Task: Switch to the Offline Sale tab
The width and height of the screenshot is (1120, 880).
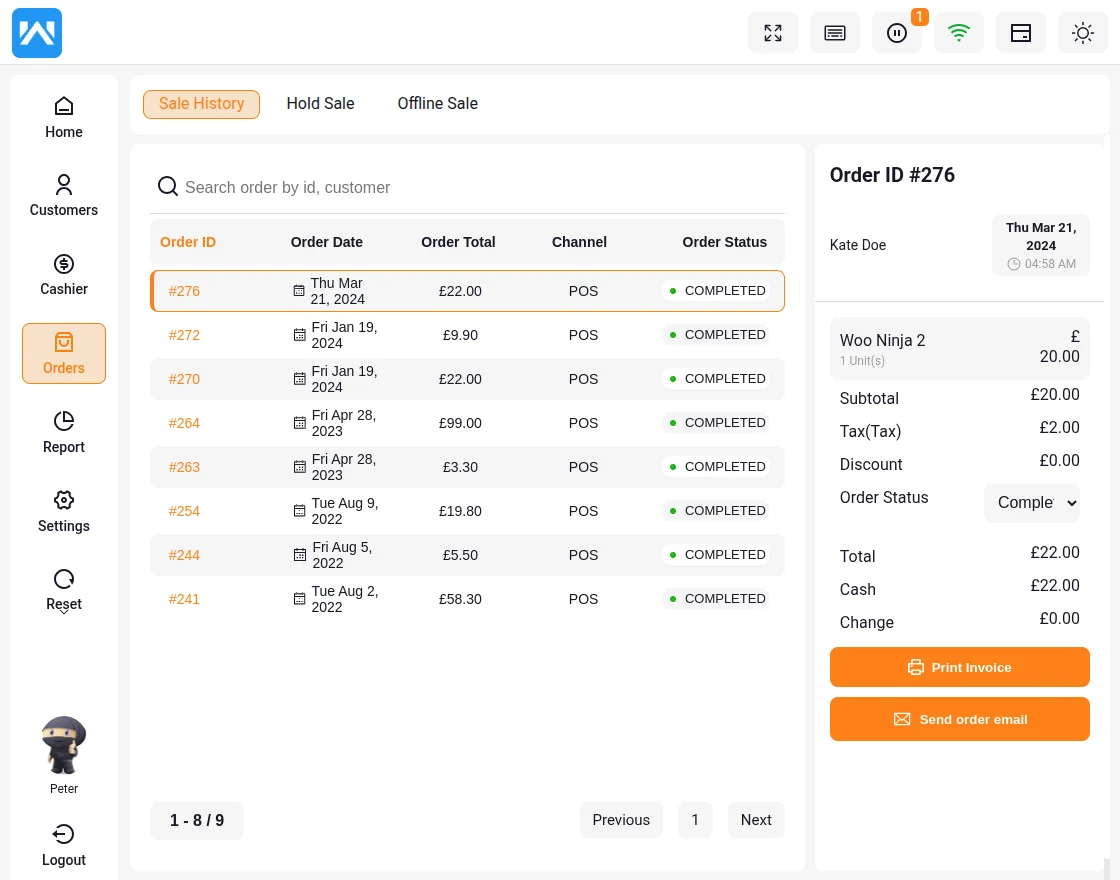Action: (x=437, y=104)
